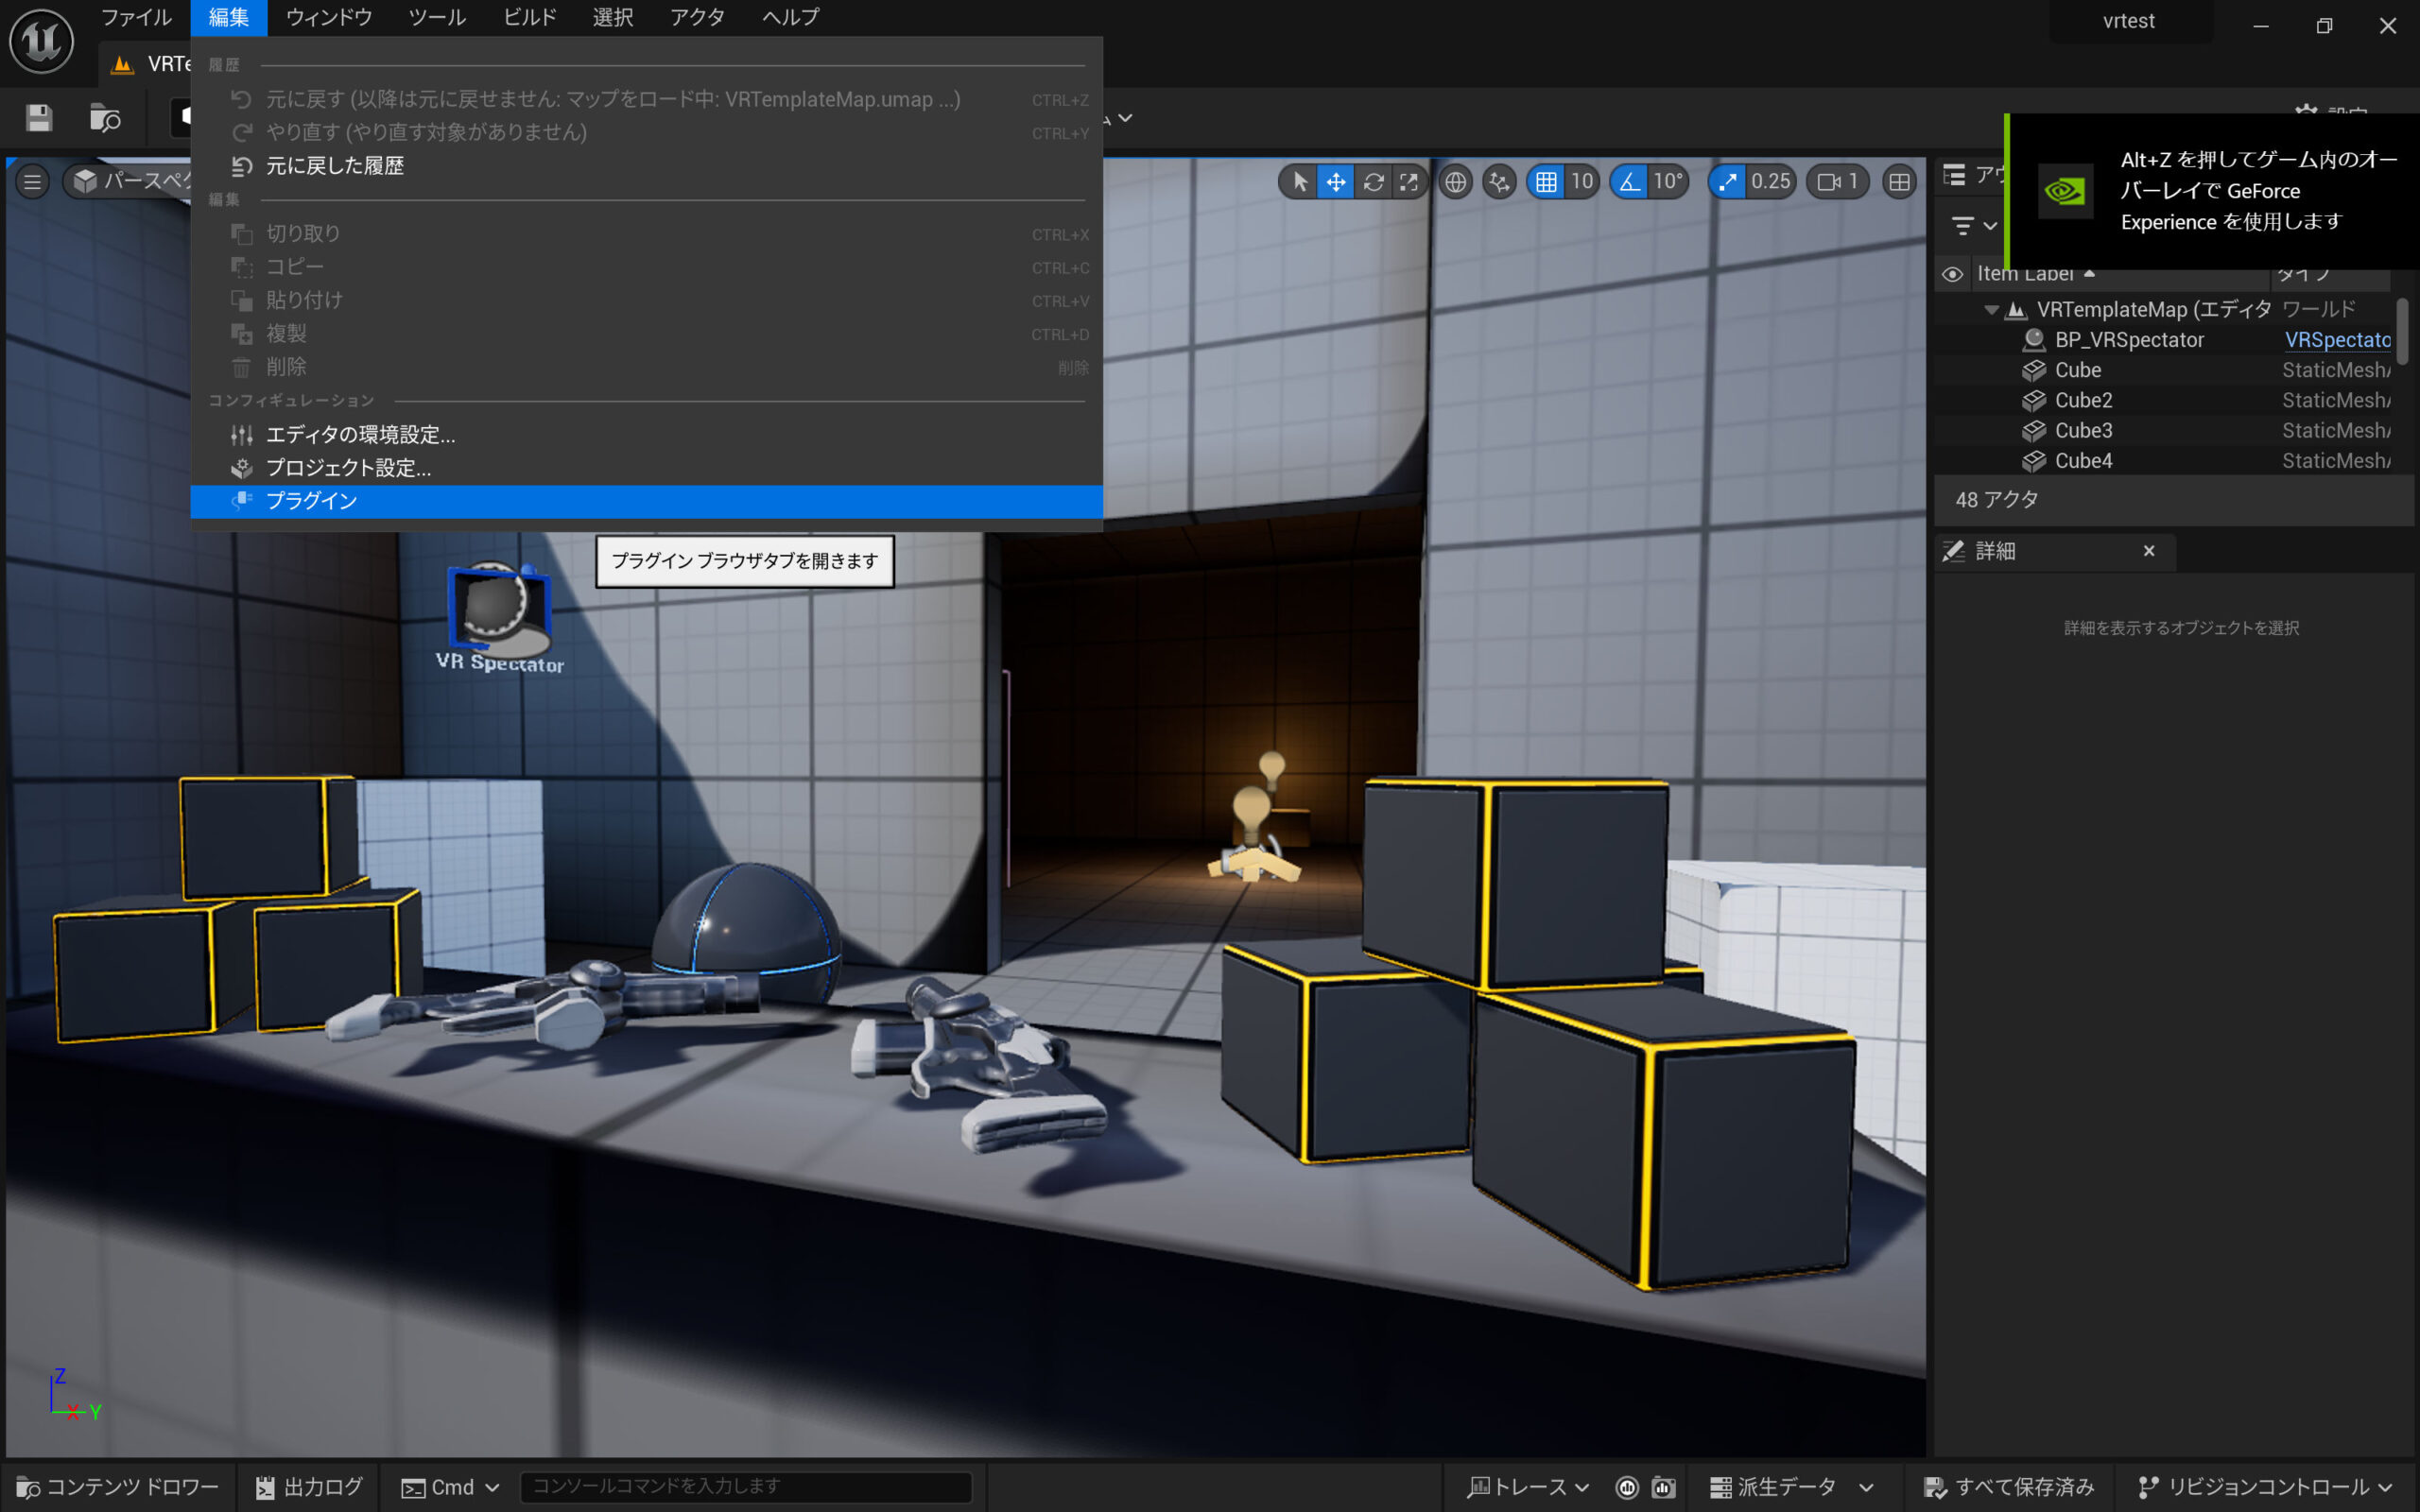The width and height of the screenshot is (2420, 1512).
Task: Toggle grid snapping on or off
Action: 1546,182
